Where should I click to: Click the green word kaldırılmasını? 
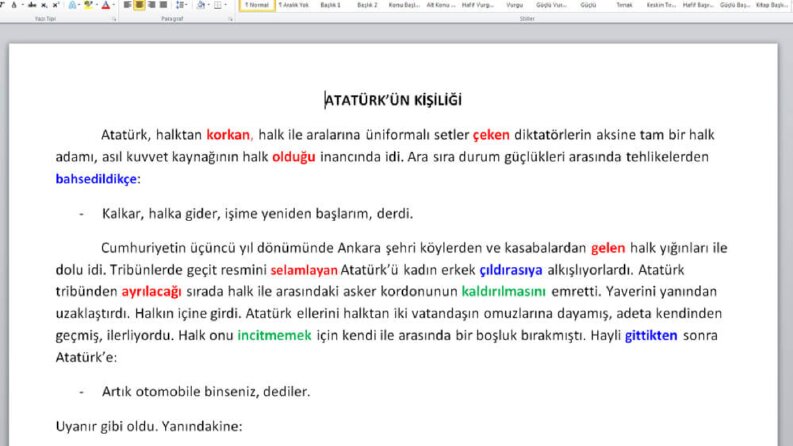point(504,292)
